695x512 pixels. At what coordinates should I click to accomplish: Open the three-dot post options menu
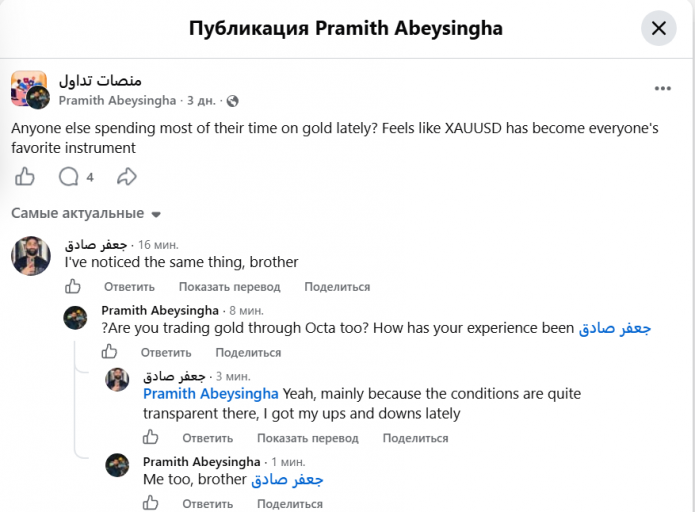click(663, 88)
